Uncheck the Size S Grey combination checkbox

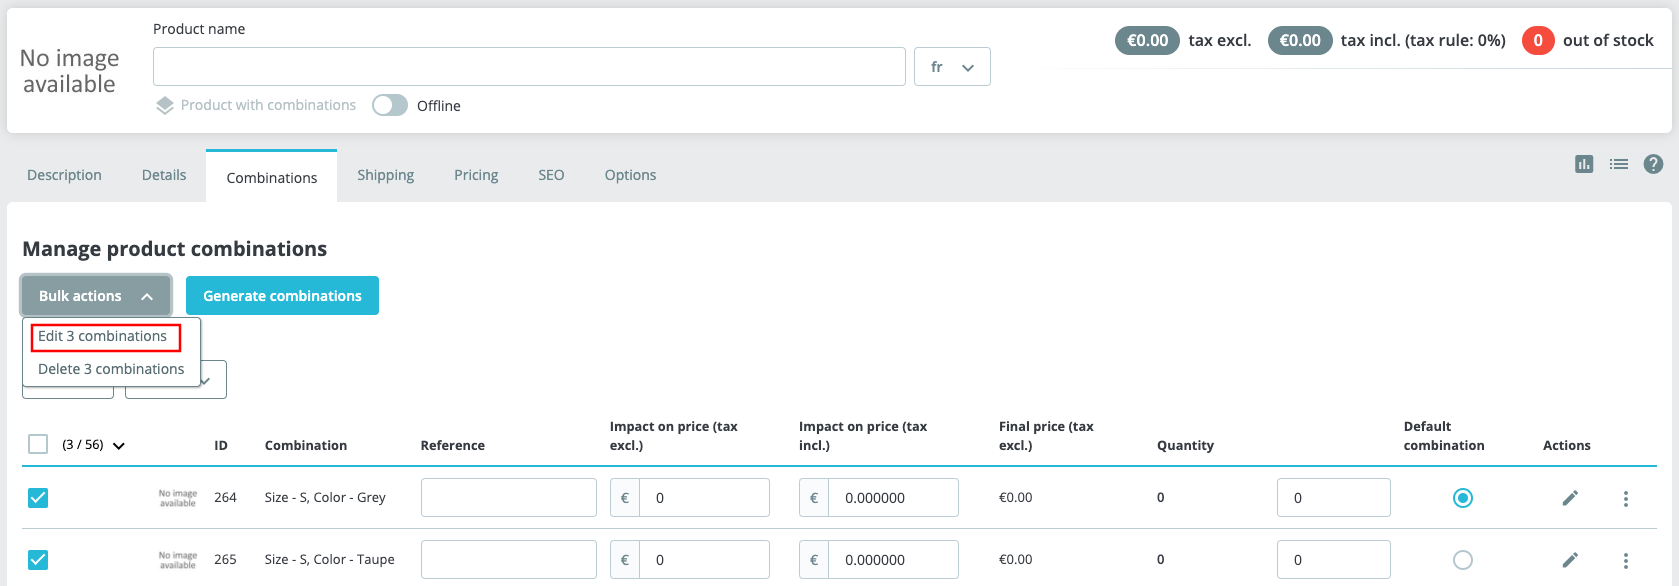click(38, 498)
